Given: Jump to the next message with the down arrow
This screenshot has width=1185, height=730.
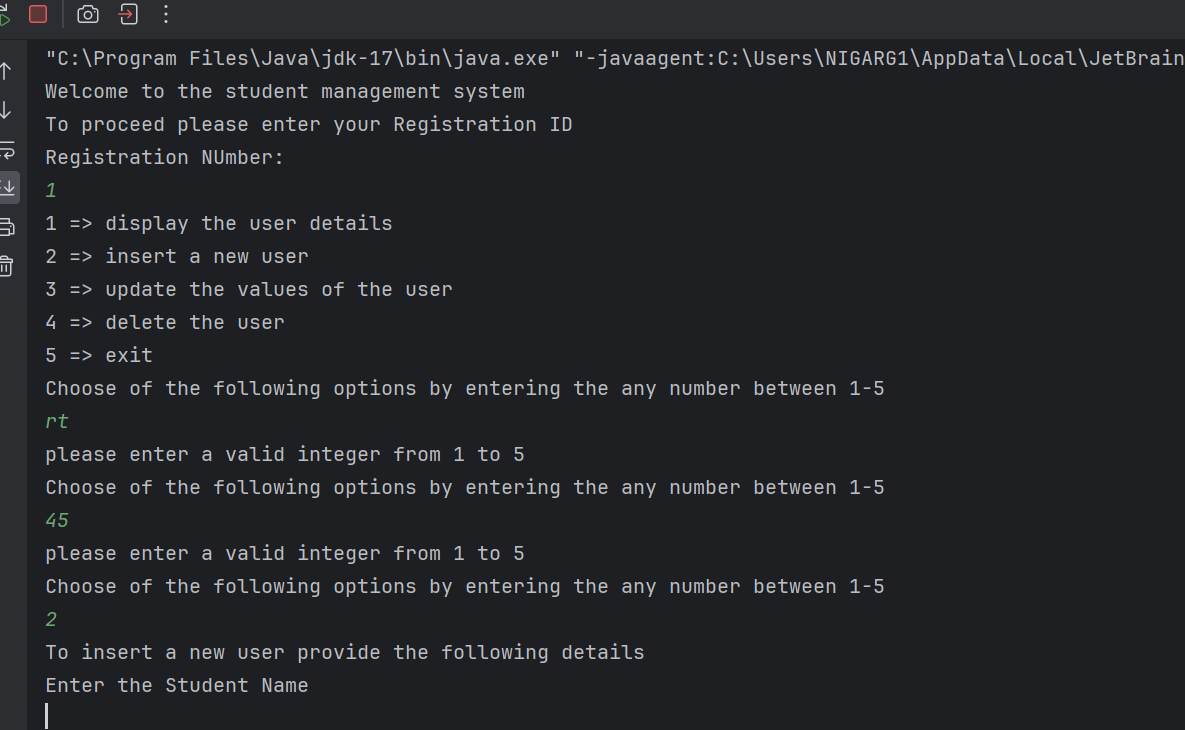Looking at the screenshot, I should (x=11, y=112).
